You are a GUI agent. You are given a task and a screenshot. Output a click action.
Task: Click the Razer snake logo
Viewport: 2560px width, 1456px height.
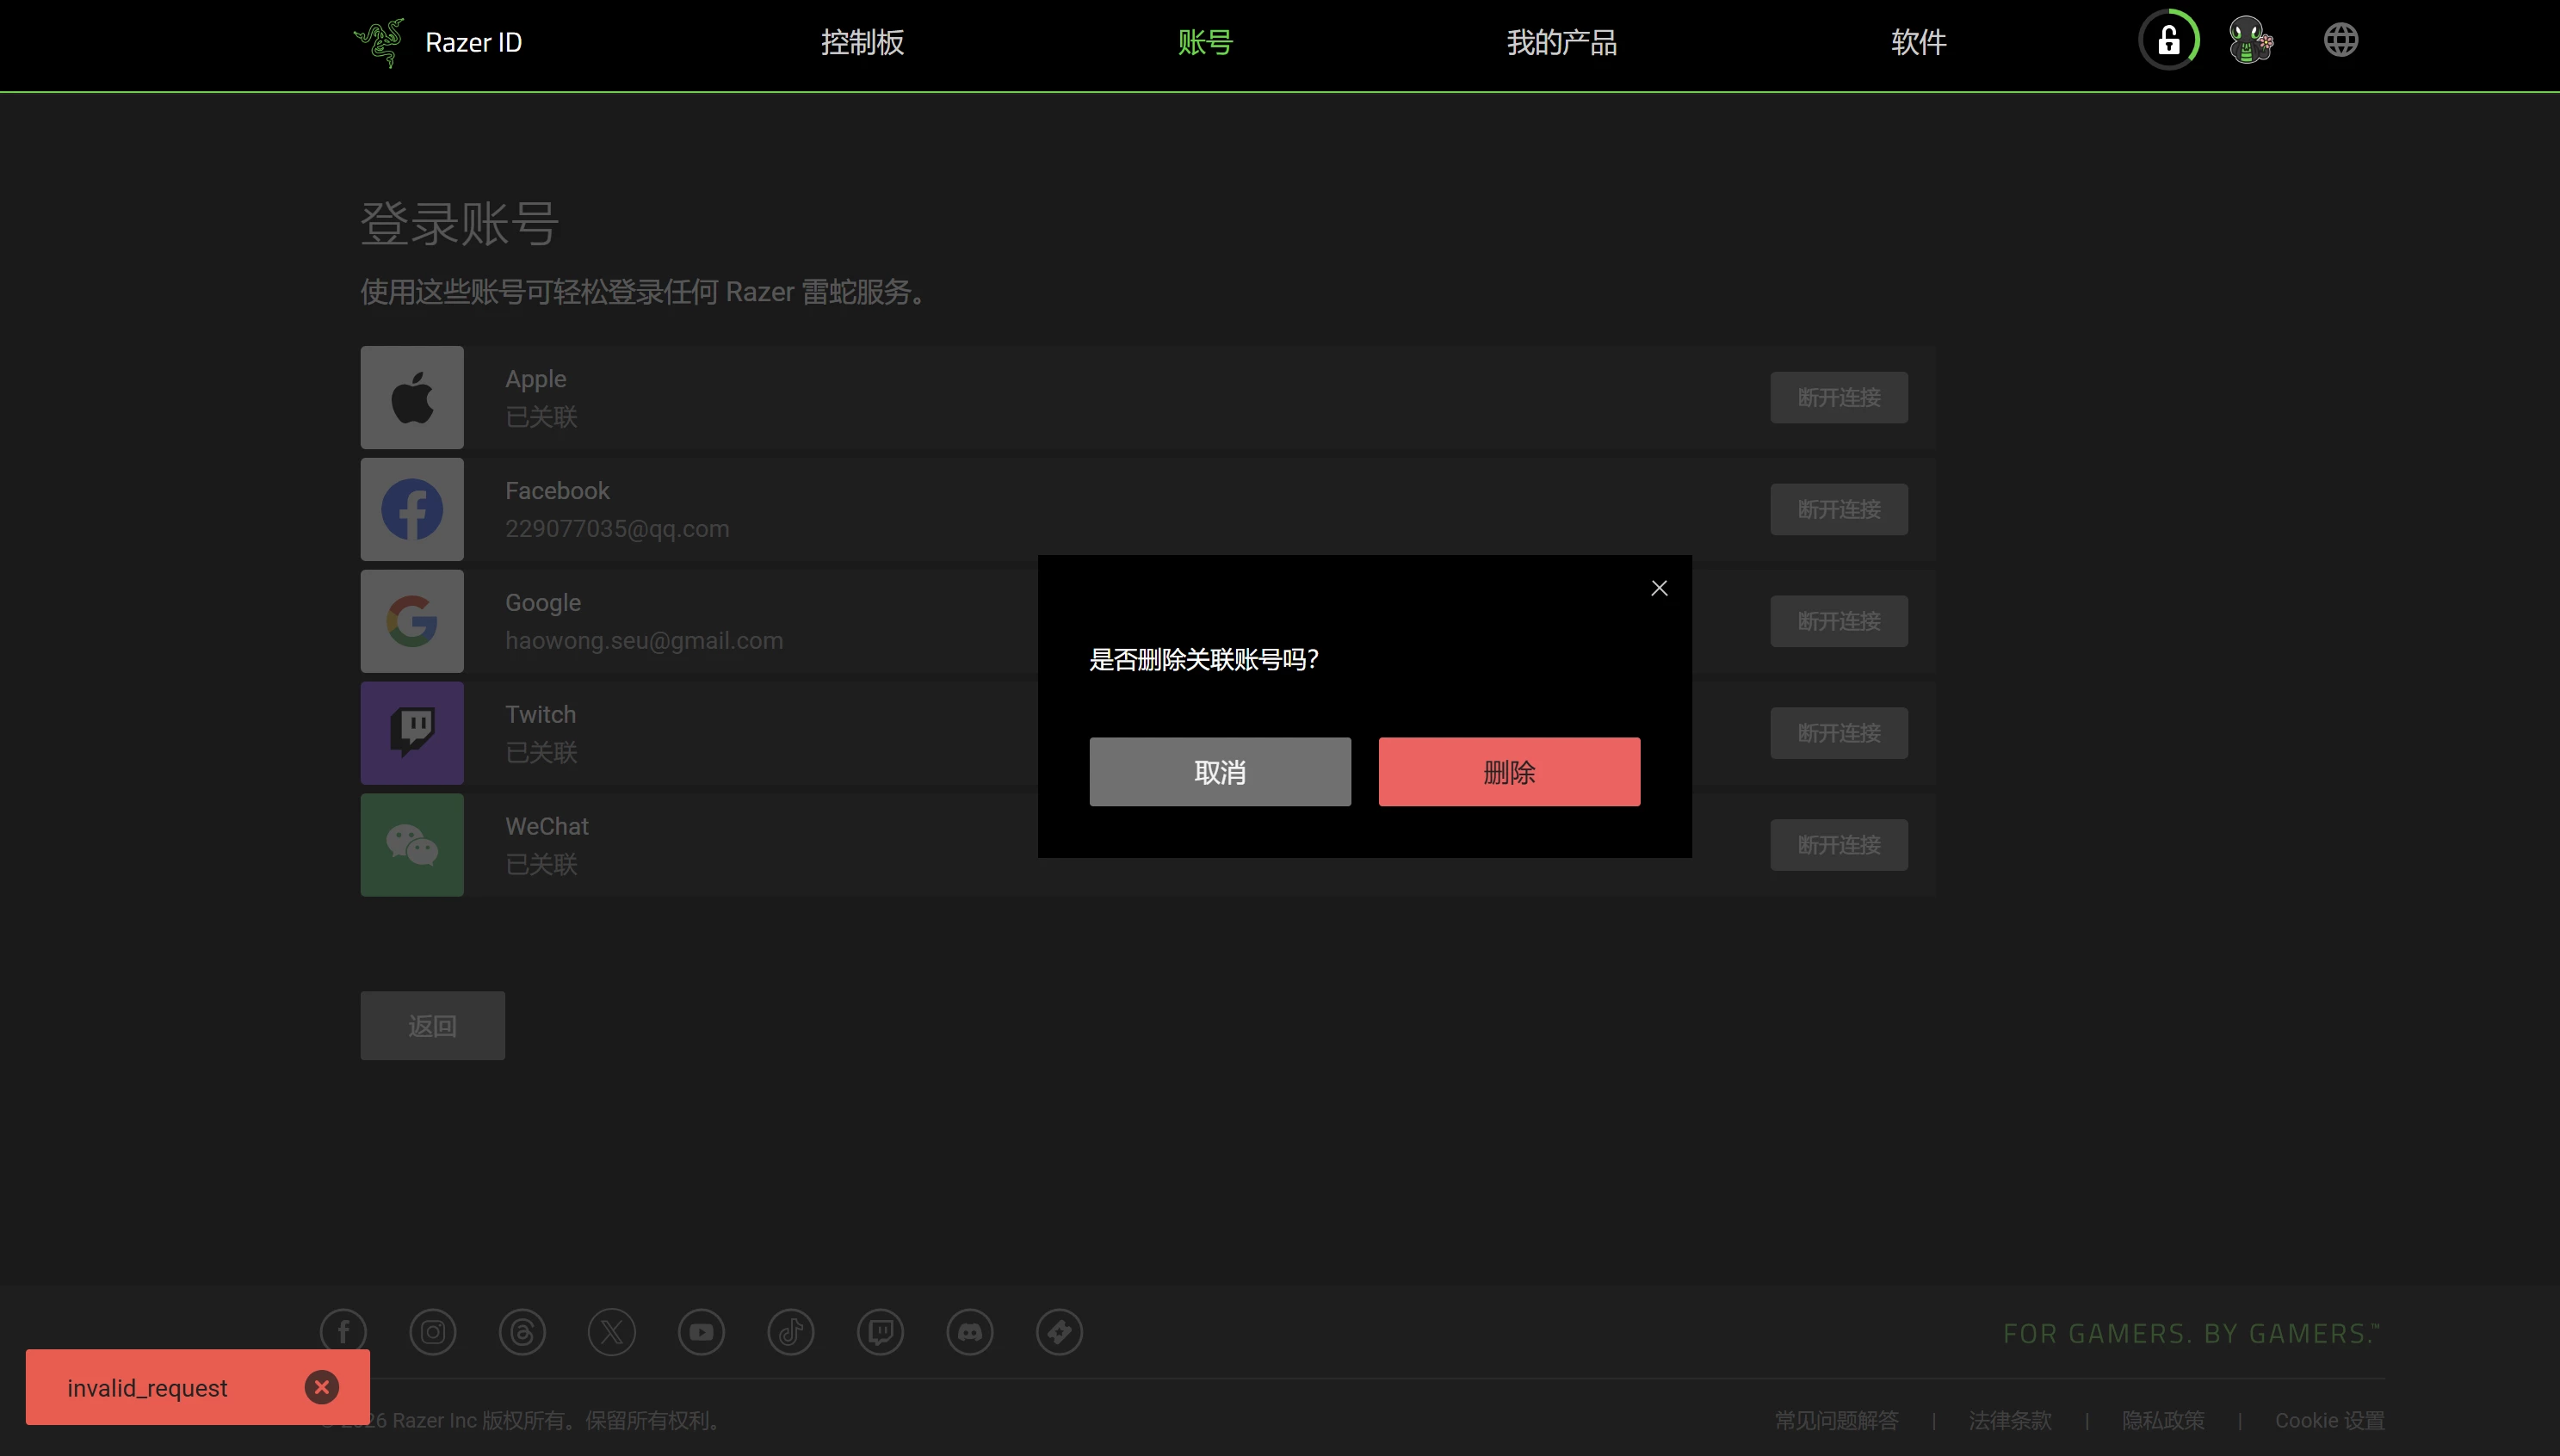379,42
